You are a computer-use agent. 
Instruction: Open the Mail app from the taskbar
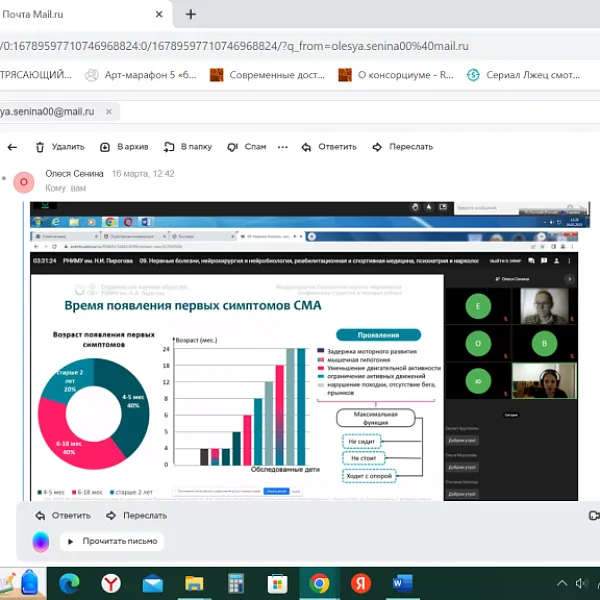click(x=153, y=583)
